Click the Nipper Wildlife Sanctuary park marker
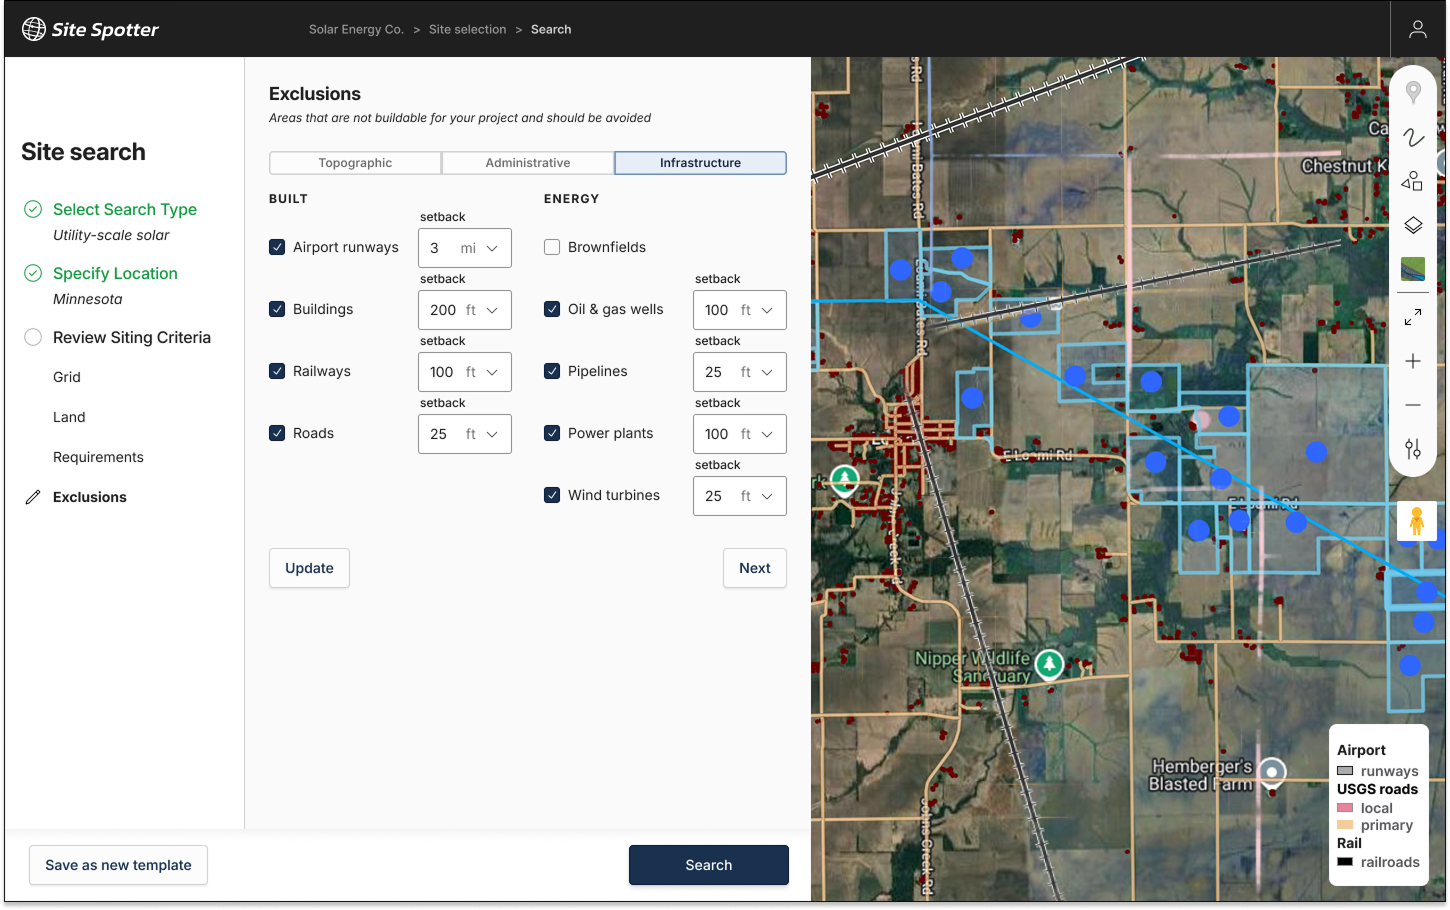This screenshot has height=910, width=1450. coord(1049,663)
